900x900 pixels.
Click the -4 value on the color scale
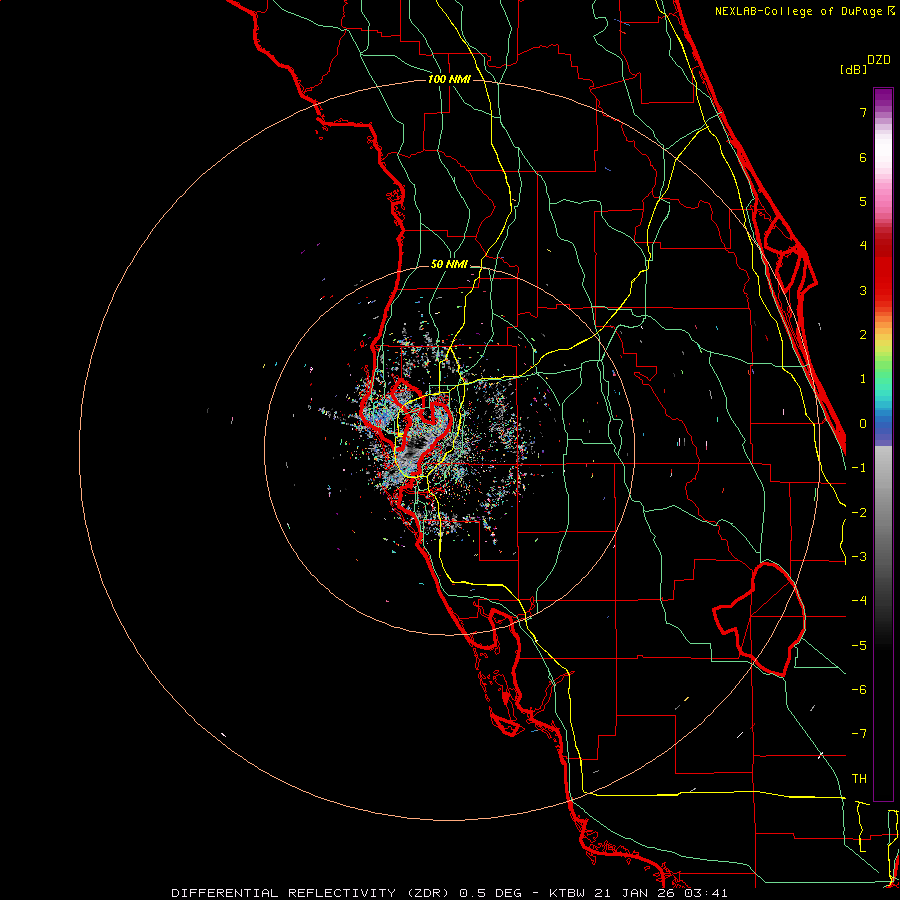coord(859,601)
